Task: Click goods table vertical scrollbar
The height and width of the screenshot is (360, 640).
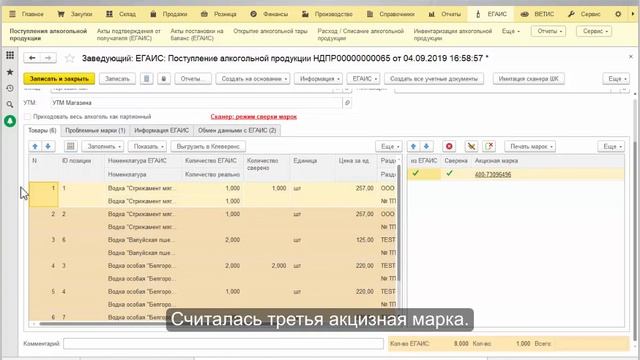Action: [x=399, y=222]
